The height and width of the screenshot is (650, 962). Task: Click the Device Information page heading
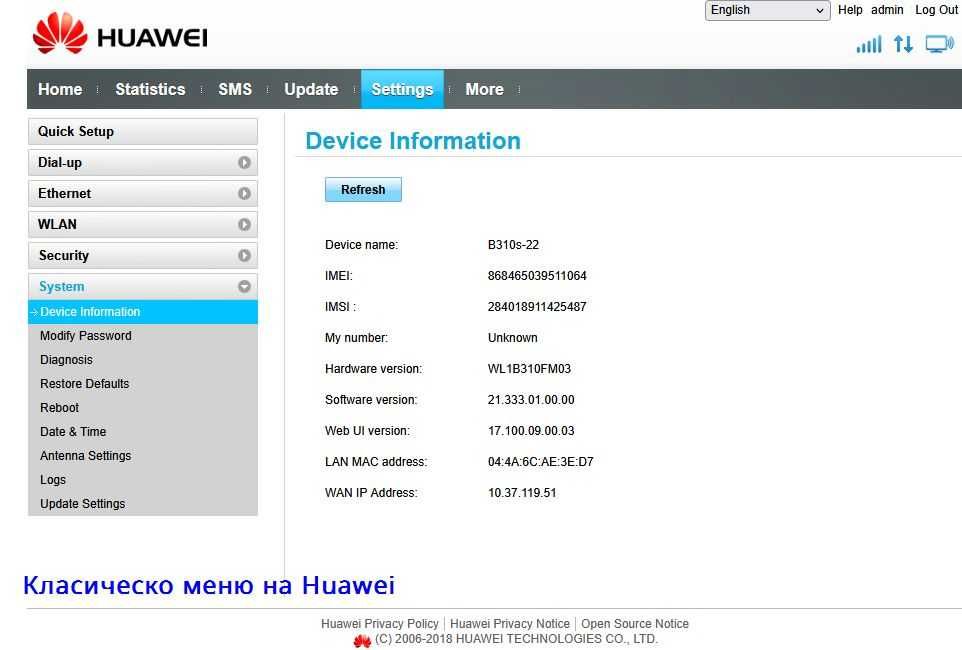point(413,141)
